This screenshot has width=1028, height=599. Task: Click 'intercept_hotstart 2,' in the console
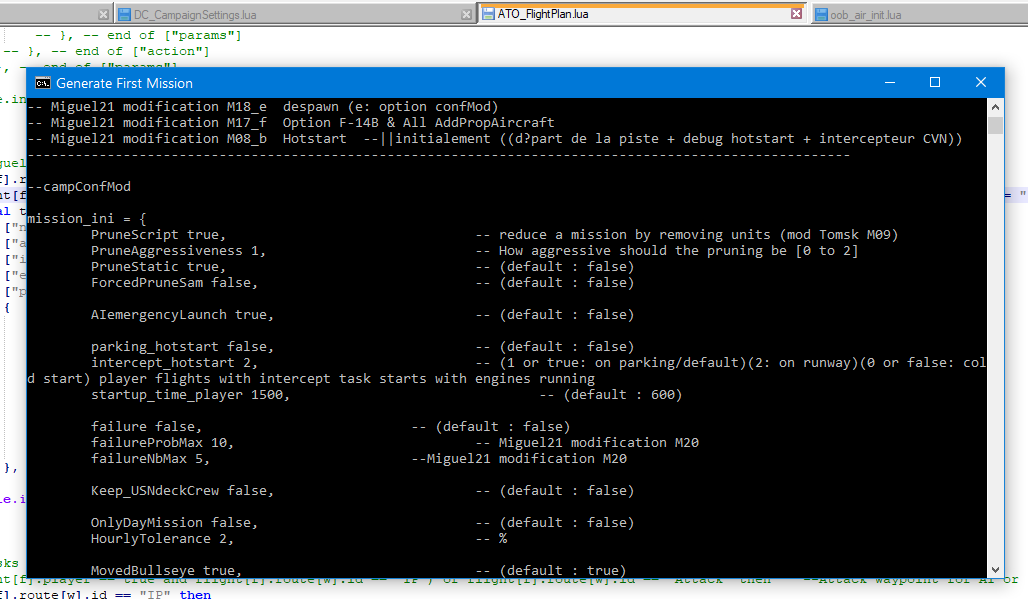click(174, 362)
